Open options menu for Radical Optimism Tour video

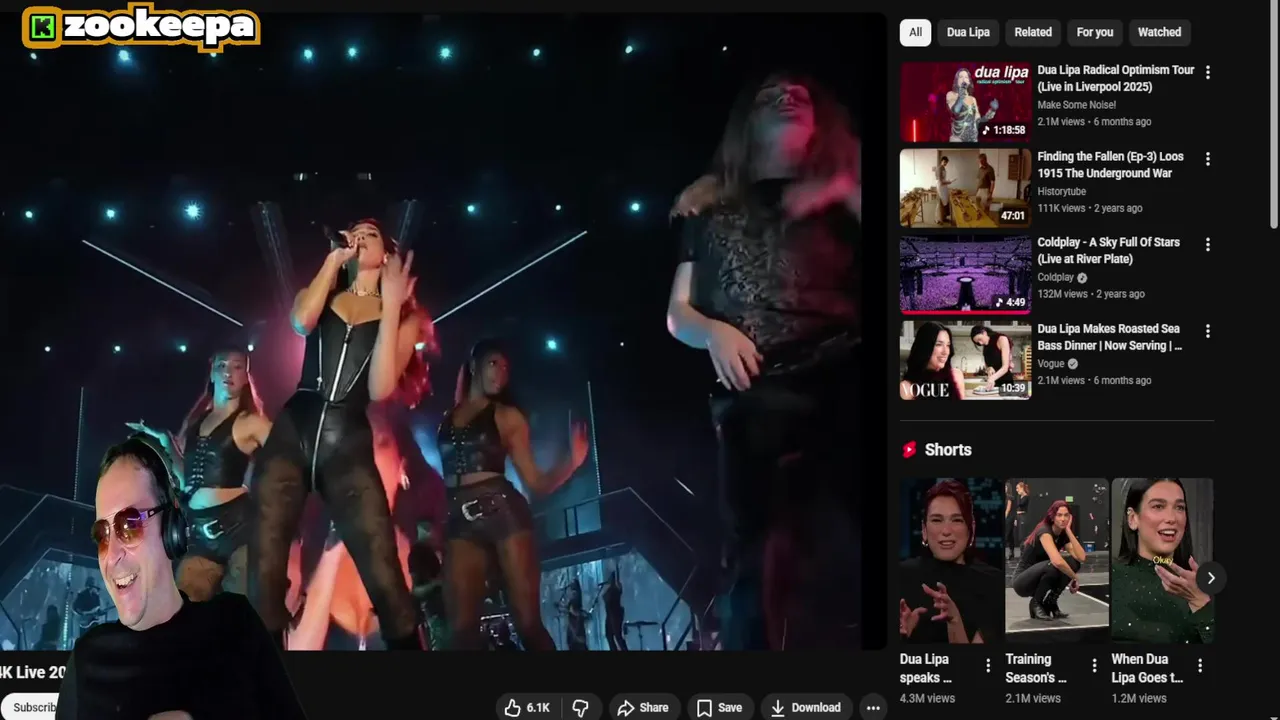pos(1207,72)
